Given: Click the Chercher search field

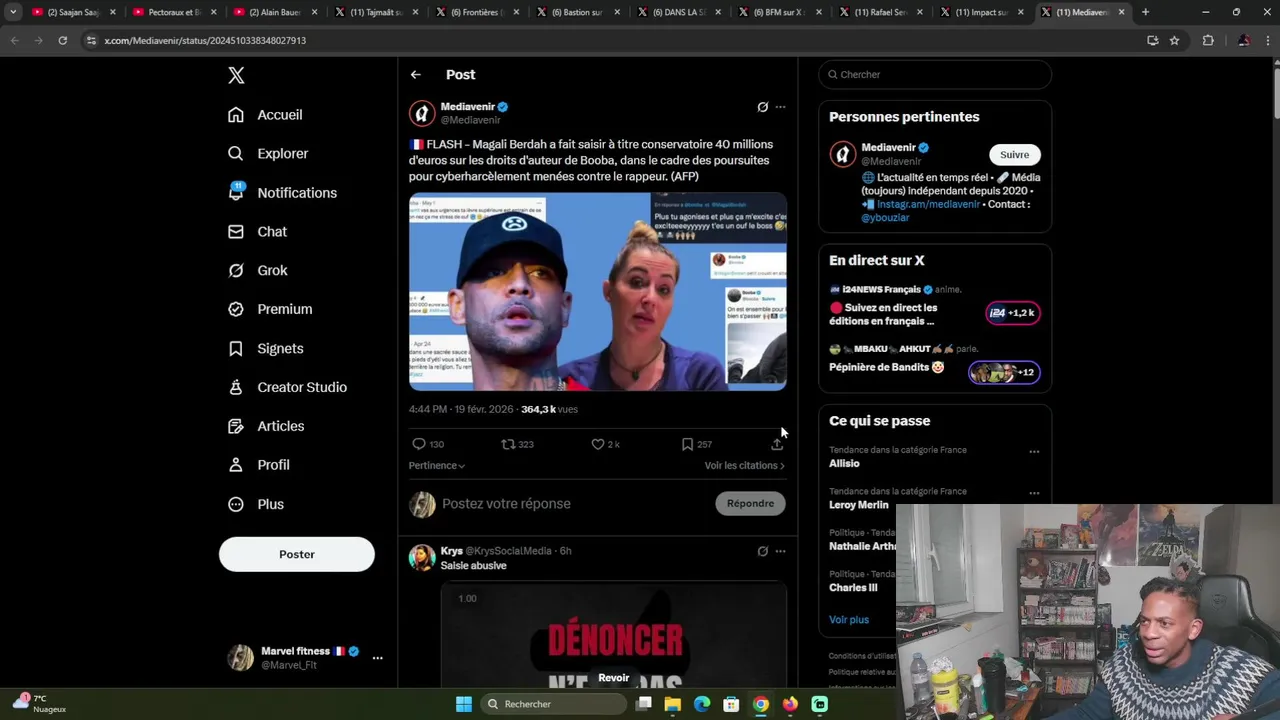Looking at the screenshot, I should point(935,75).
